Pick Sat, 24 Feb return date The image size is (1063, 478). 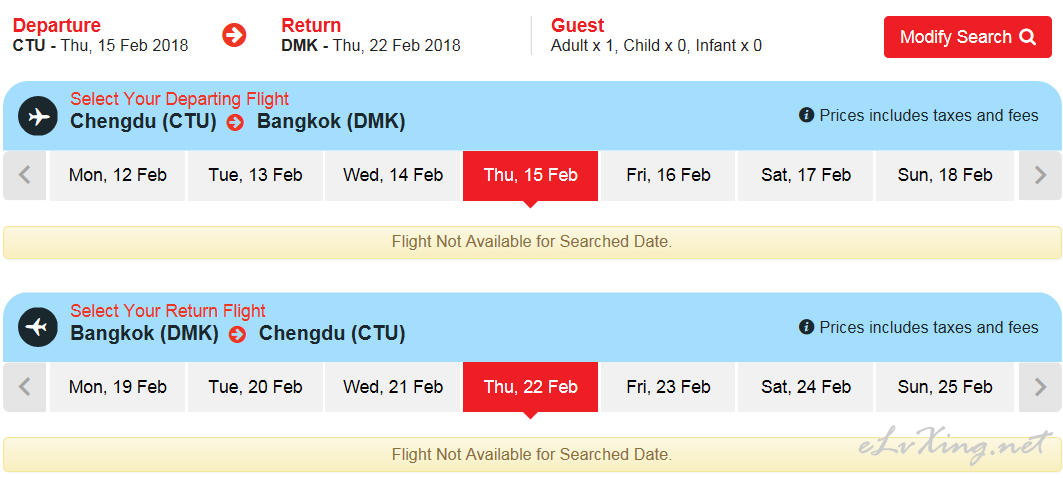(x=806, y=387)
